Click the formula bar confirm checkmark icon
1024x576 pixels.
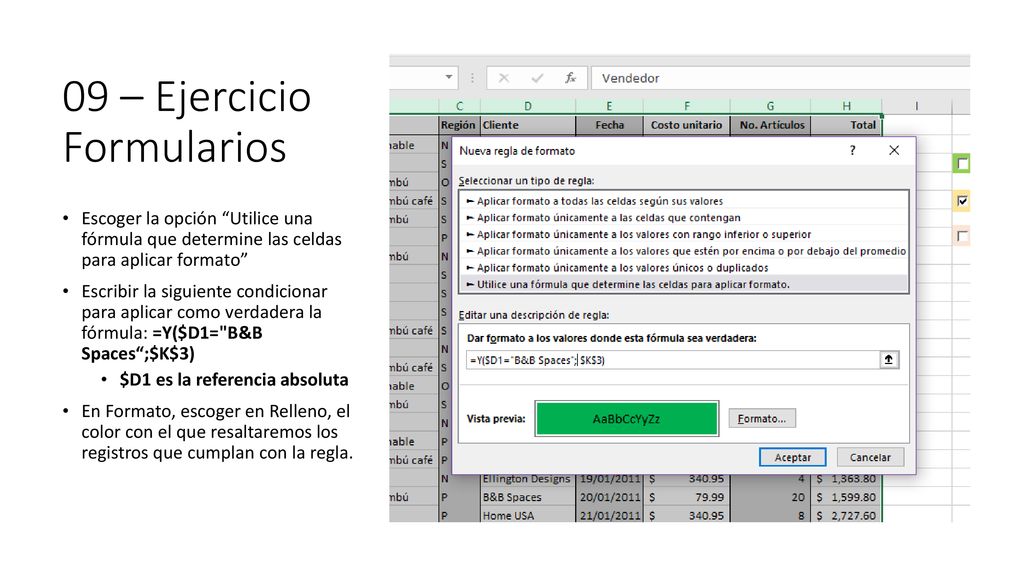[x=537, y=78]
